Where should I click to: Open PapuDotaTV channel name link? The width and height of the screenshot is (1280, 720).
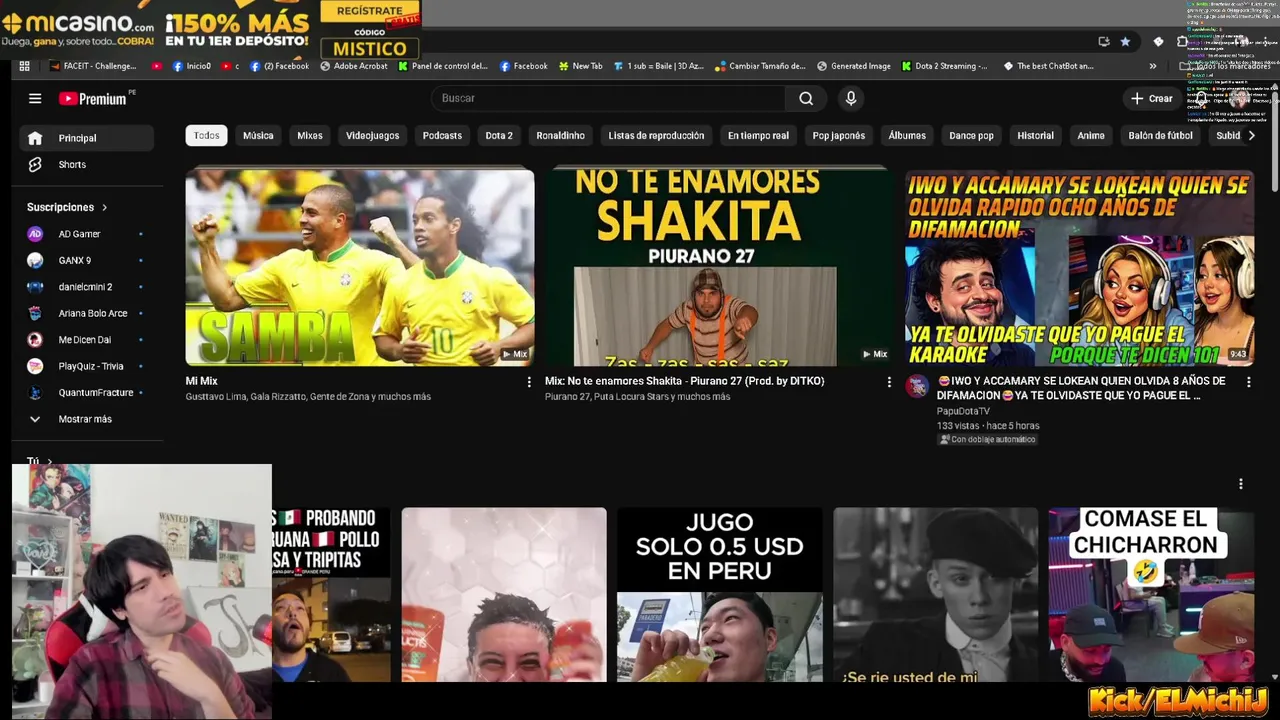click(963, 411)
